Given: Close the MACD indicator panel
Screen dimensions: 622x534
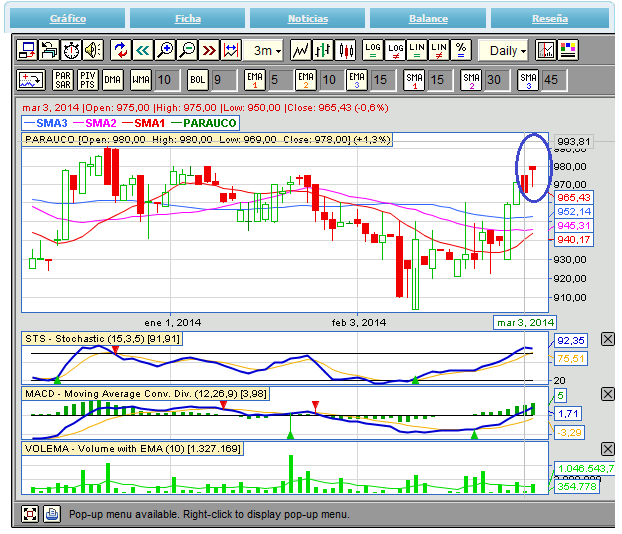Looking at the screenshot, I should point(607,395).
